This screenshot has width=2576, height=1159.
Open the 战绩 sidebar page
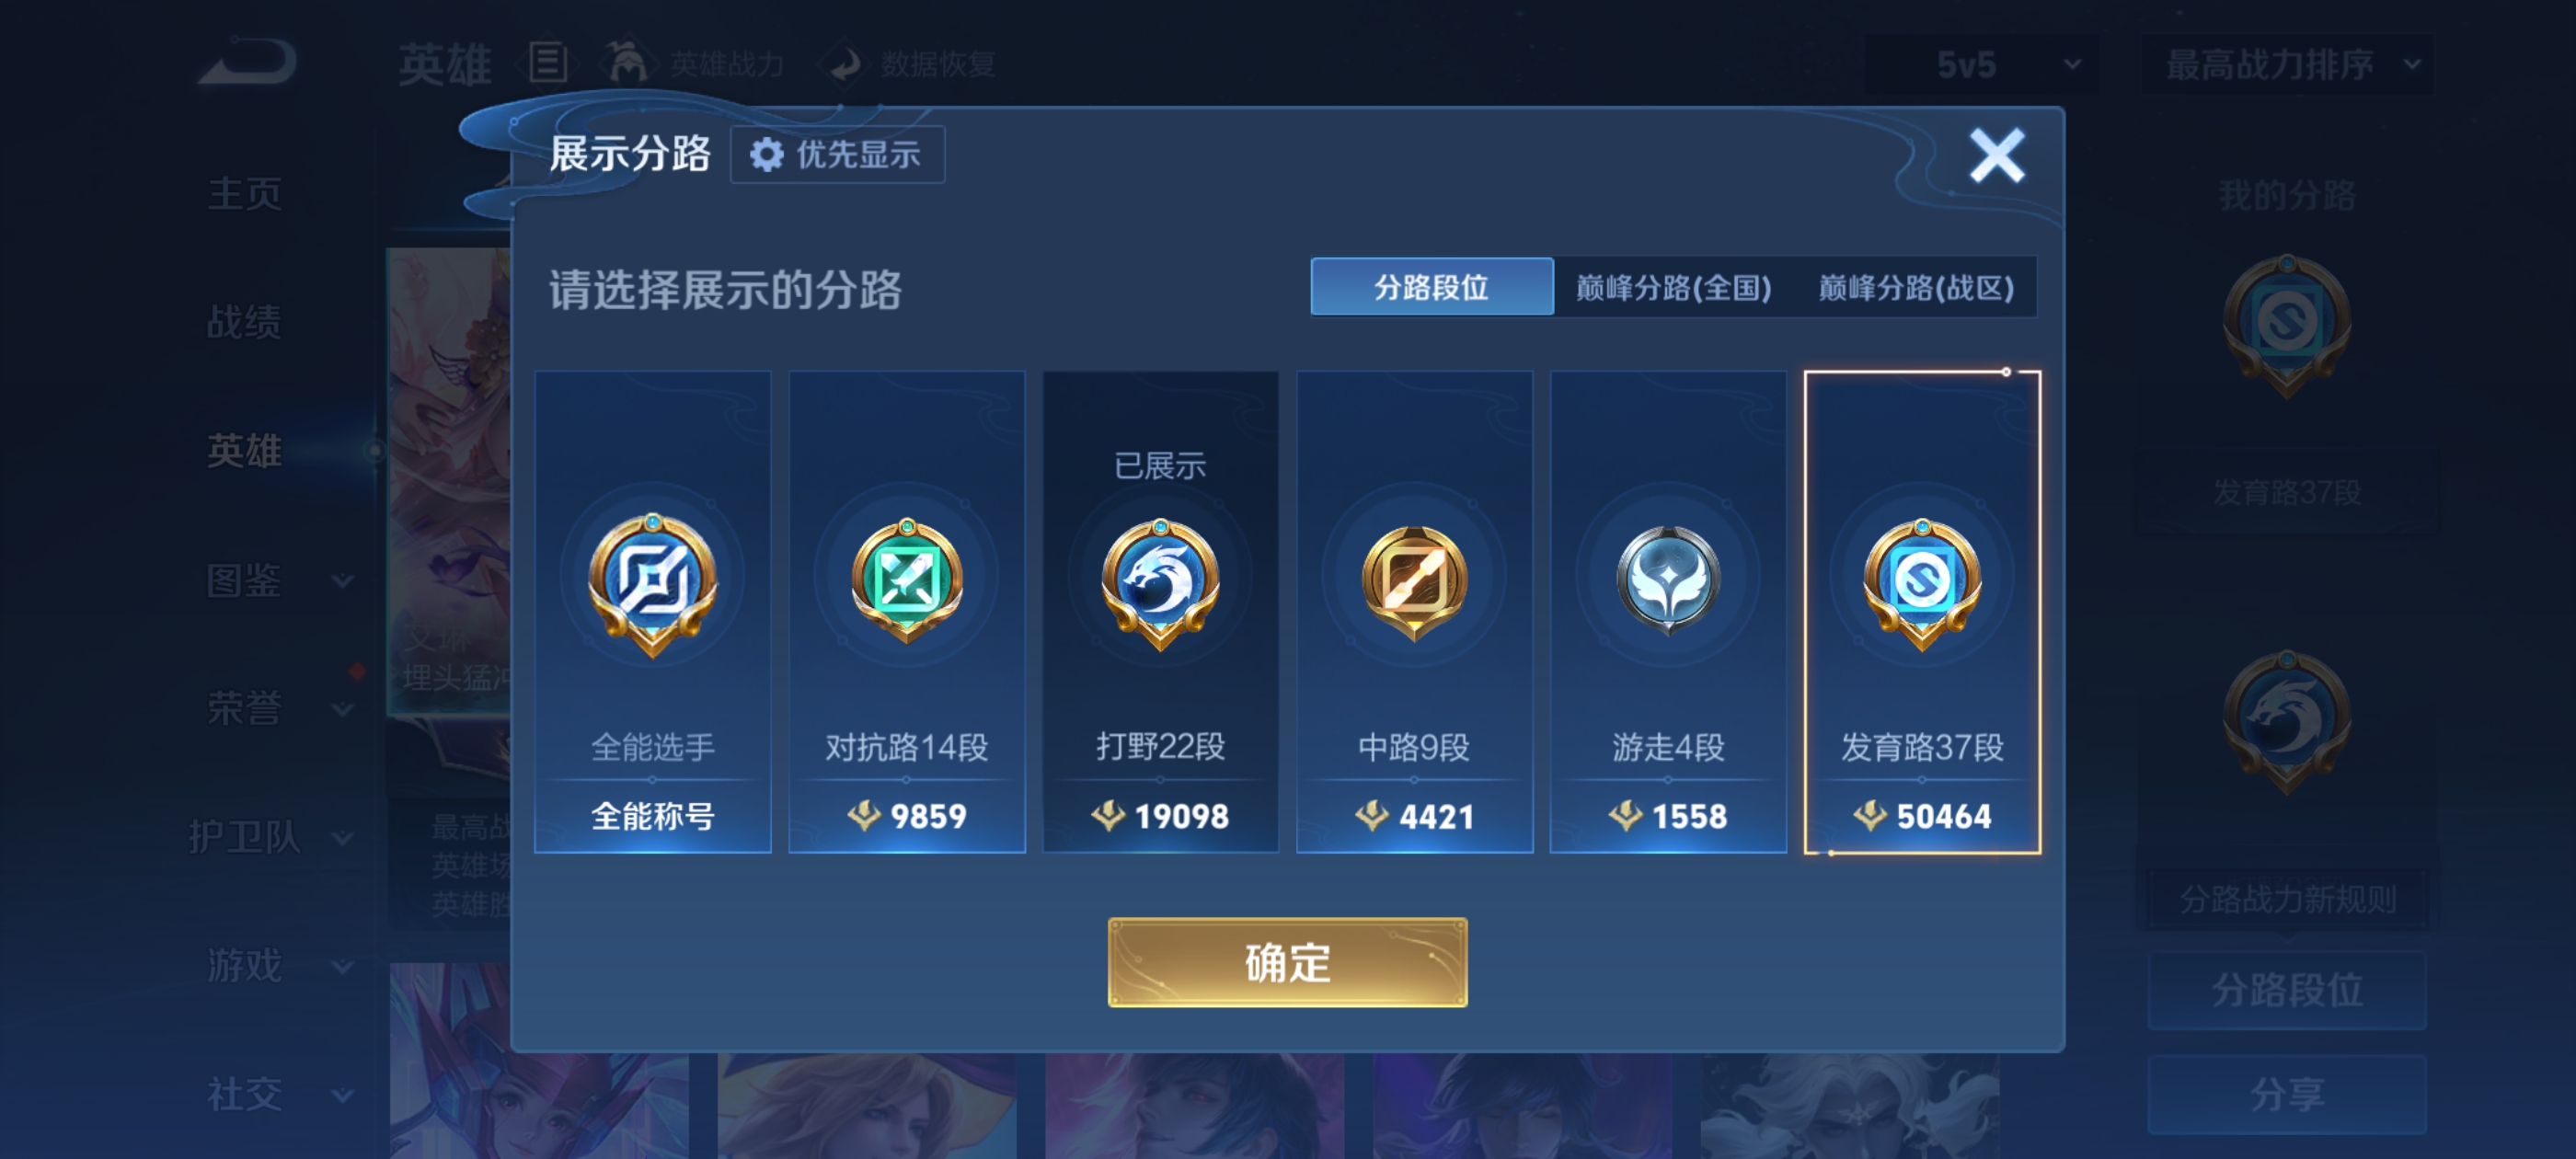(244, 322)
